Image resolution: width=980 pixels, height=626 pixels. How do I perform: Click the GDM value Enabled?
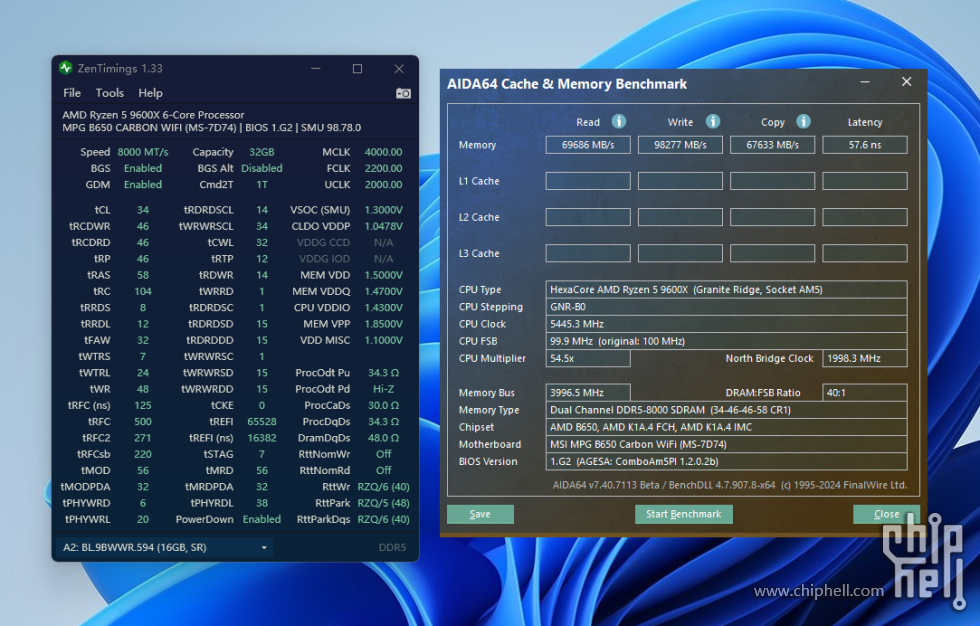coord(142,184)
